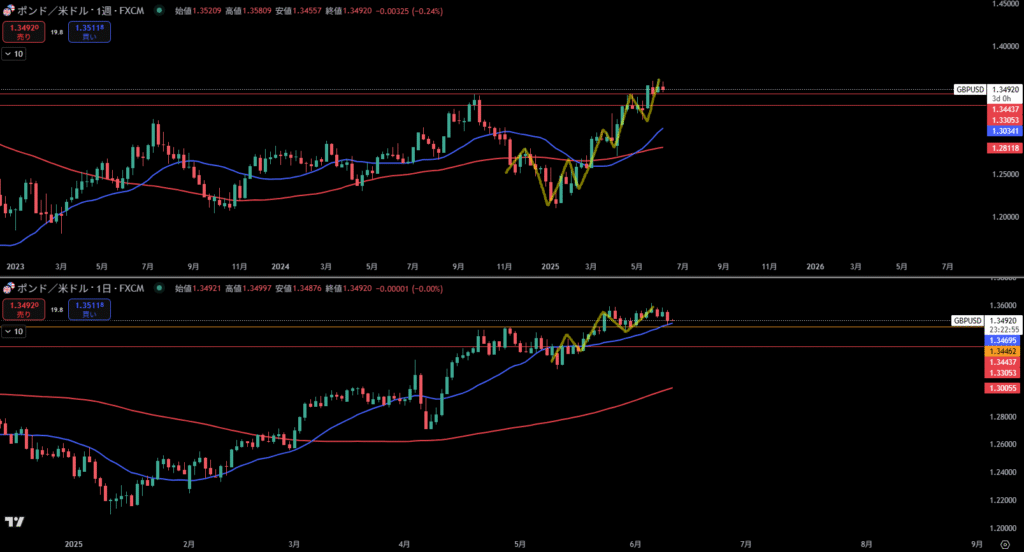Click weekly high value 高値 1.35809
The image size is (1024, 552).
249,11
